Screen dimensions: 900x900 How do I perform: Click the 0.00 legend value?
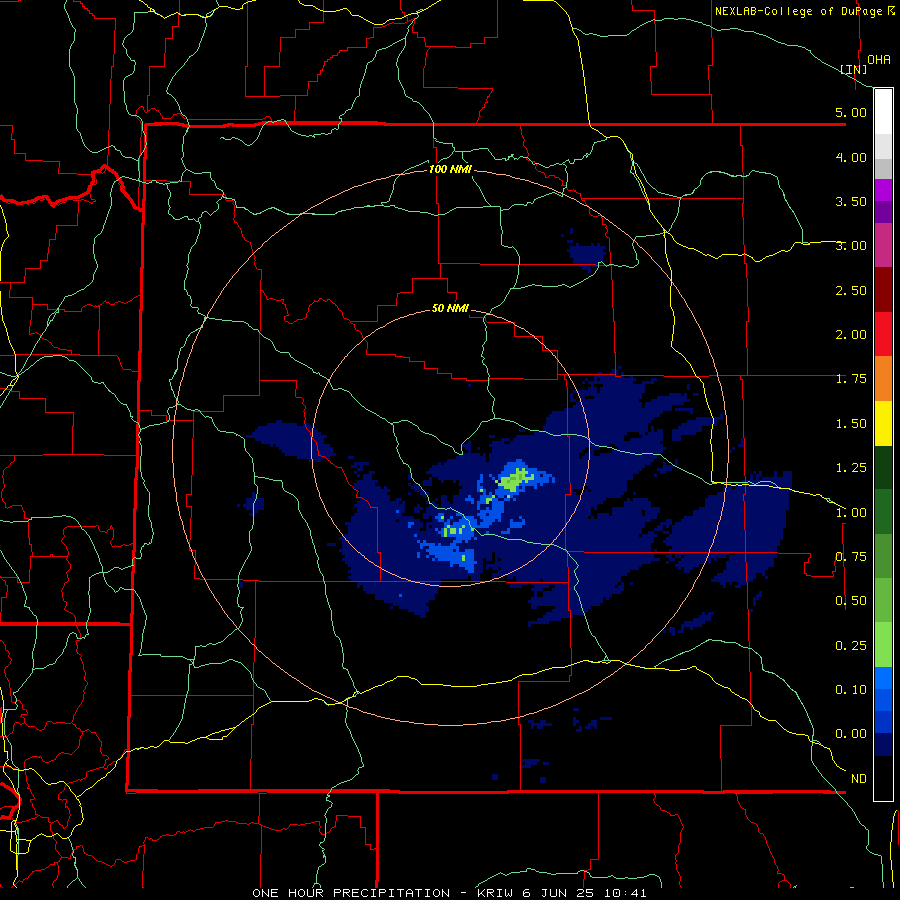tap(851, 734)
